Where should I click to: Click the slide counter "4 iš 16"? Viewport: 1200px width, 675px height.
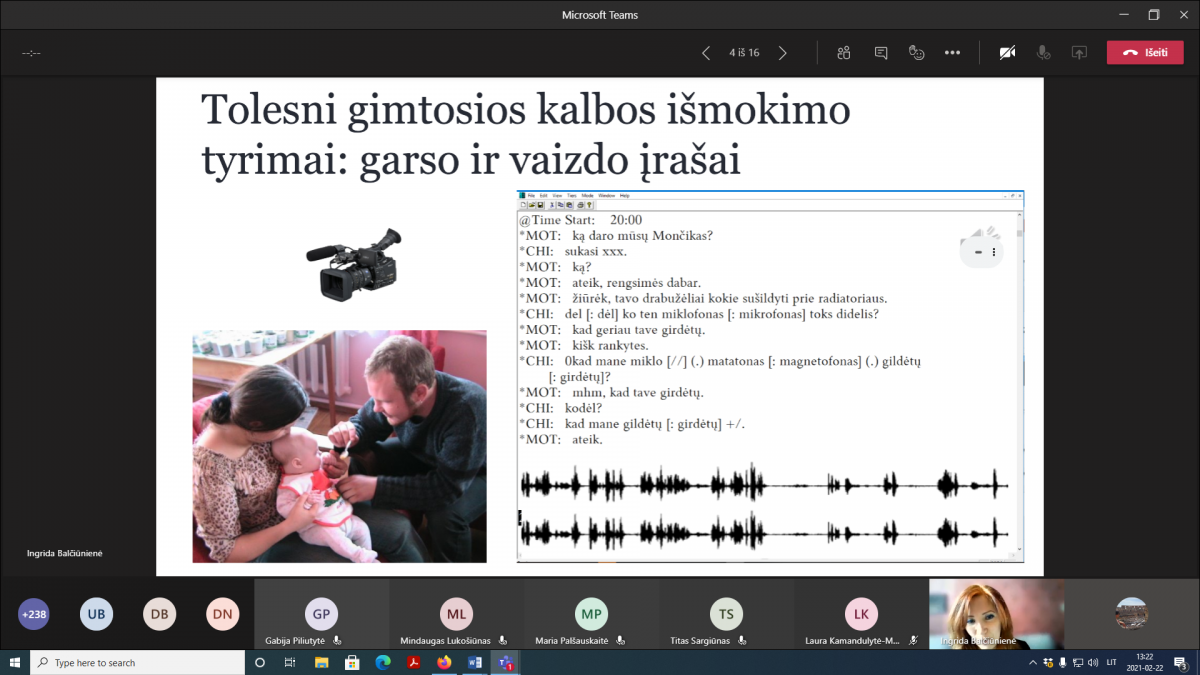pyautogui.click(x=744, y=52)
